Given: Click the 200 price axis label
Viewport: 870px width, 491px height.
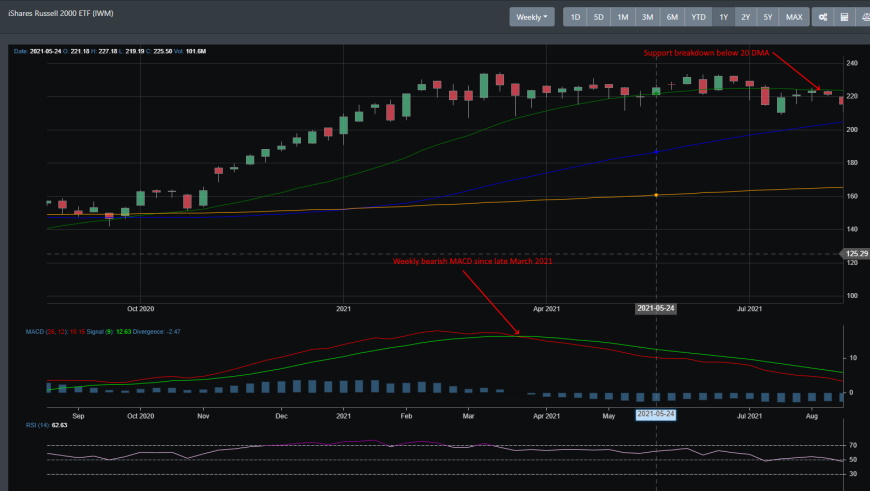Looking at the screenshot, I should coord(852,129).
